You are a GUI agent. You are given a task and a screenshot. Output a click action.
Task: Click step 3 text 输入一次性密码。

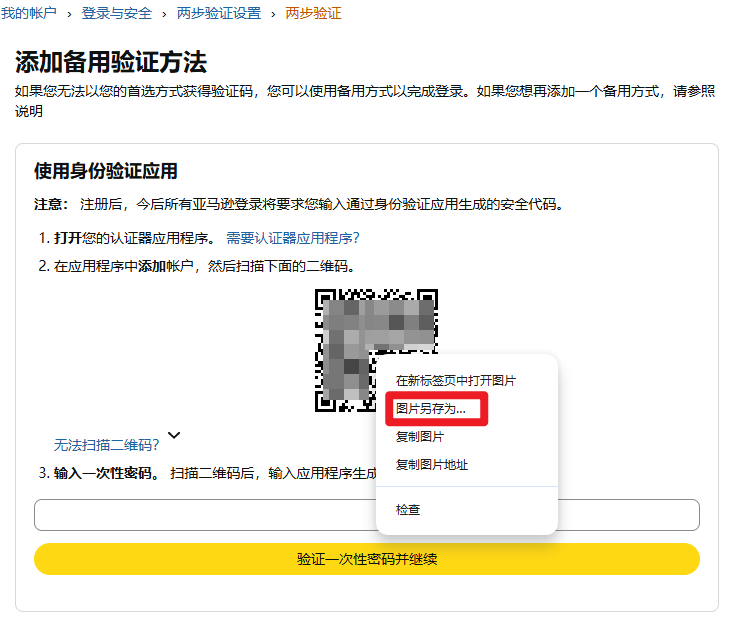(107, 473)
